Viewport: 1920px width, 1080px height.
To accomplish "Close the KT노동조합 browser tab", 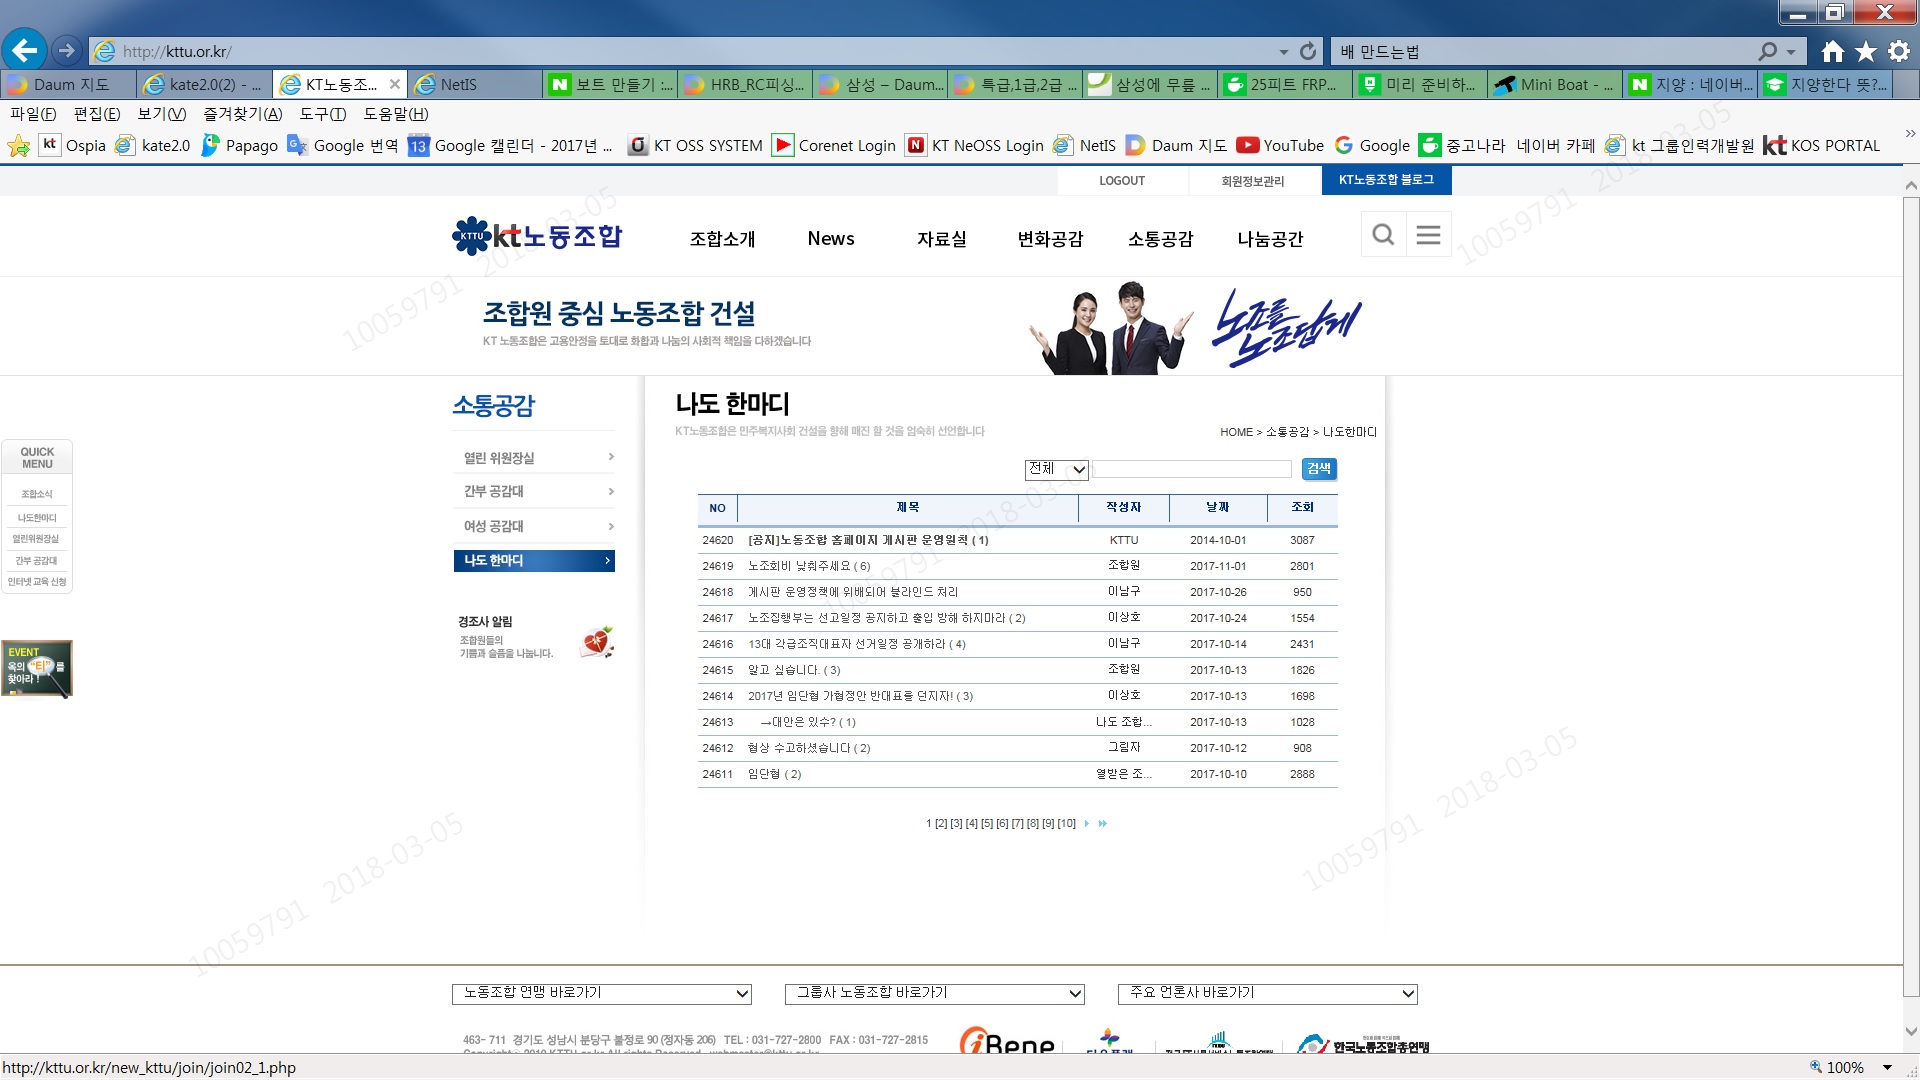I will 395,84.
